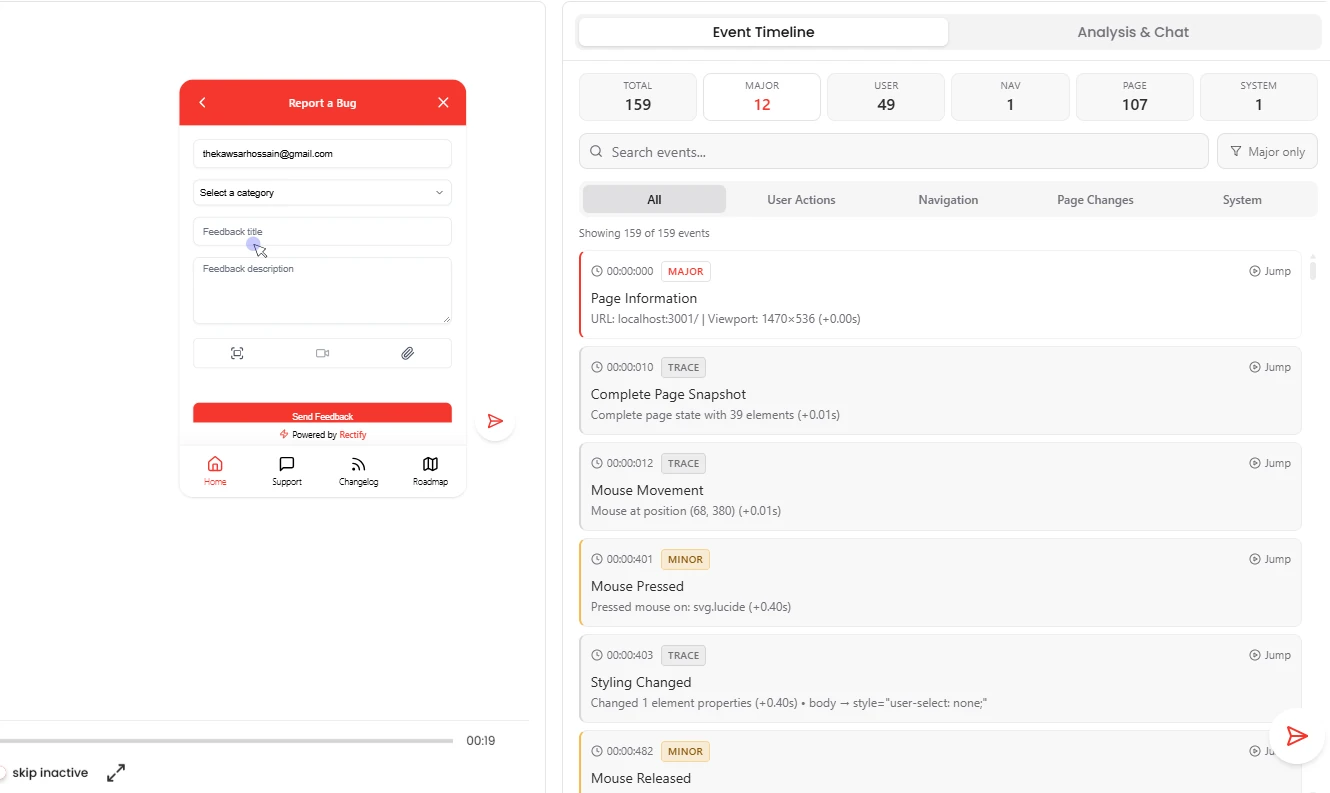Click the floating send button at bottom right
This screenshot has height=793, width=1330.
(x=1297, y=737)
